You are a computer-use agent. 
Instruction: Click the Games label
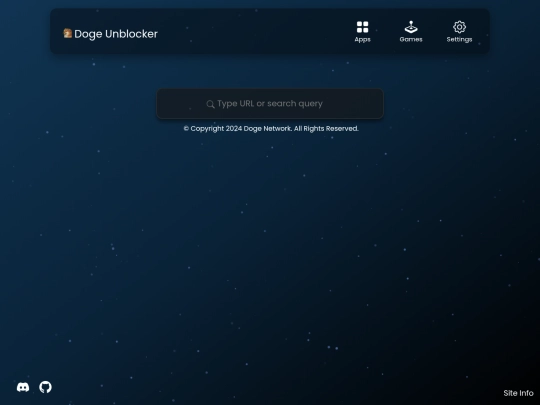411,39
